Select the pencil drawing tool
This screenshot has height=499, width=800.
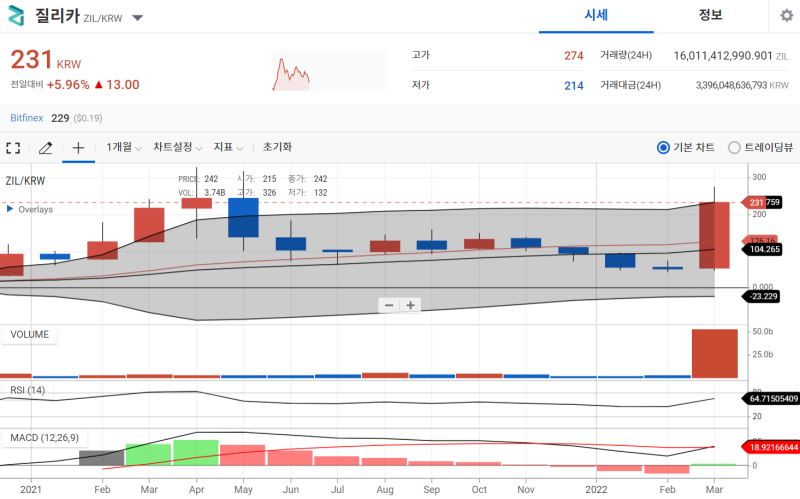[x=45, y=148]
